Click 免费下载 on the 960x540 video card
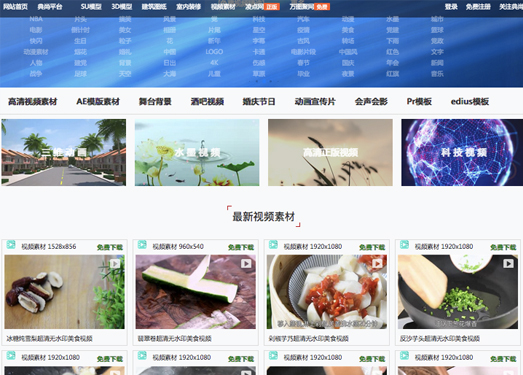Image resolution: width=523 pixels, height=375 pixels. tap(241, 247)
